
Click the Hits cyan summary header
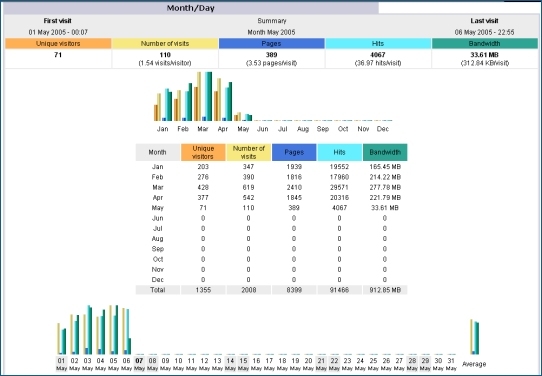click(378, 44)
